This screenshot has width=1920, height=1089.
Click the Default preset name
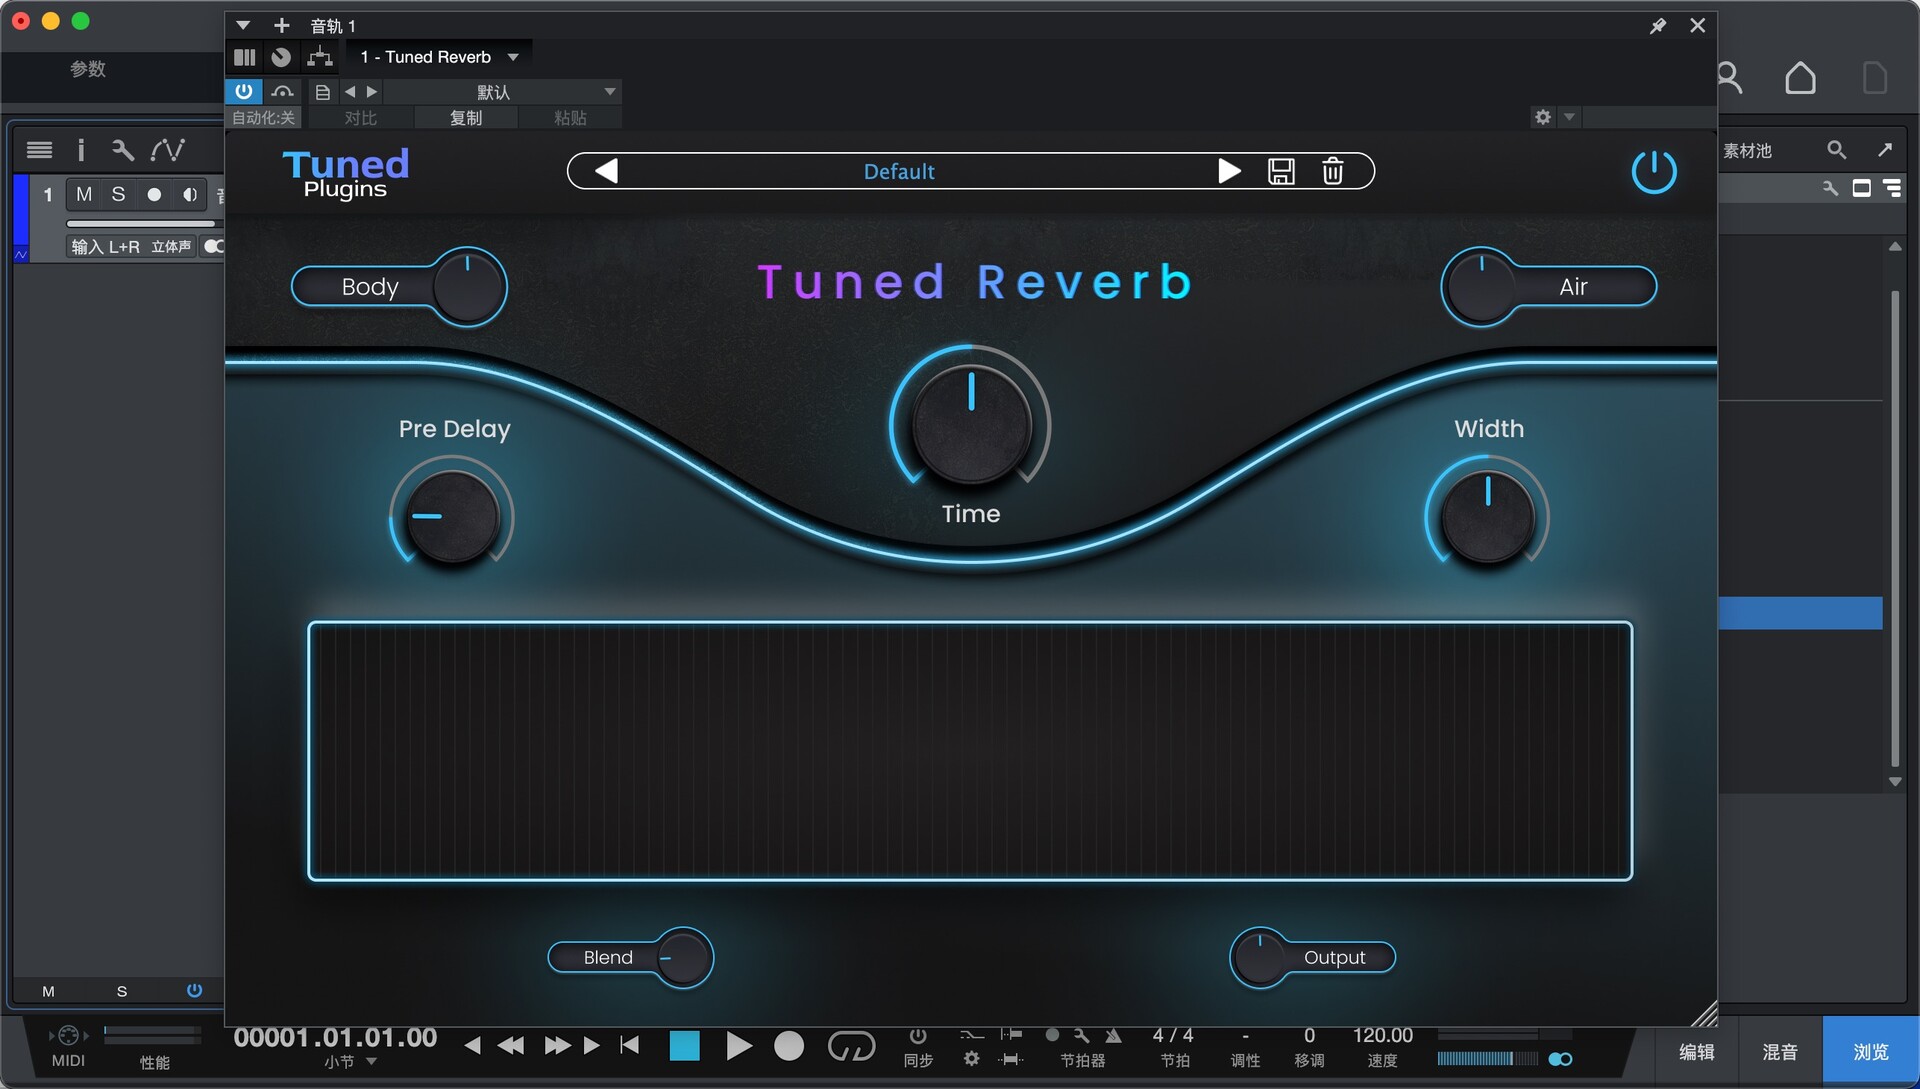(899, 172)
